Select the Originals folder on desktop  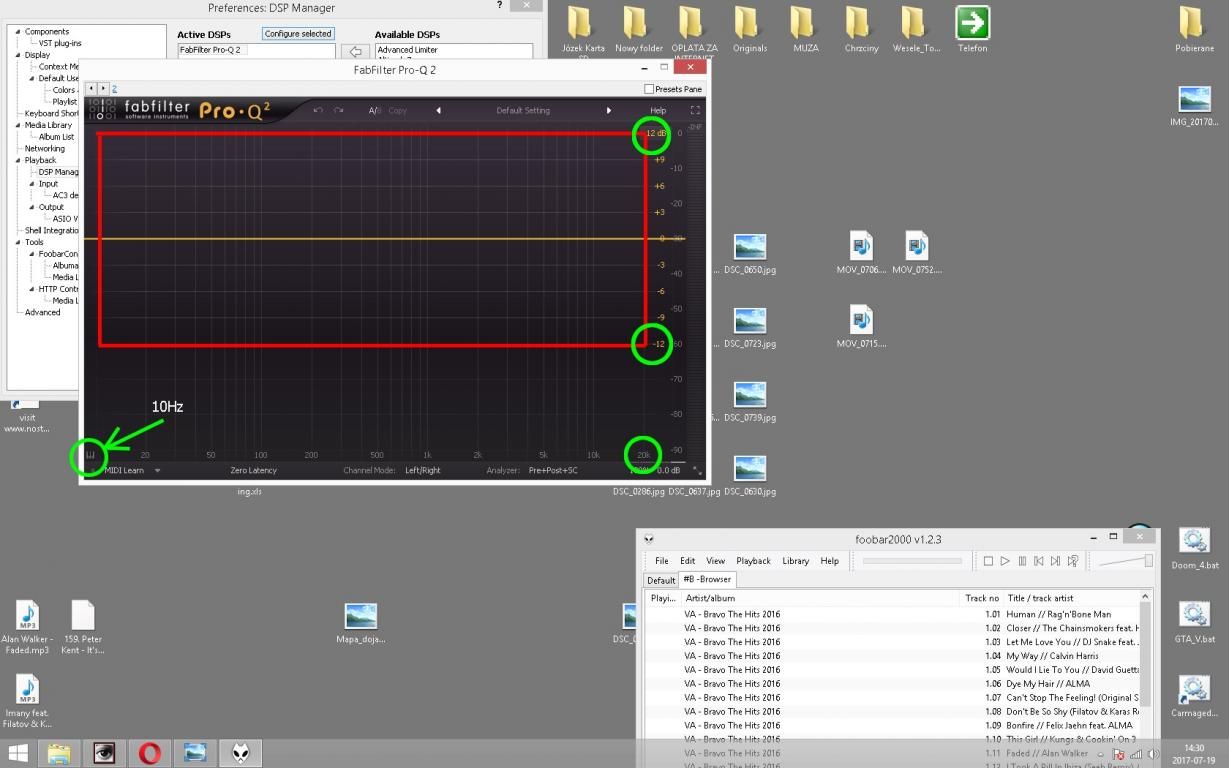click(749, 29)
